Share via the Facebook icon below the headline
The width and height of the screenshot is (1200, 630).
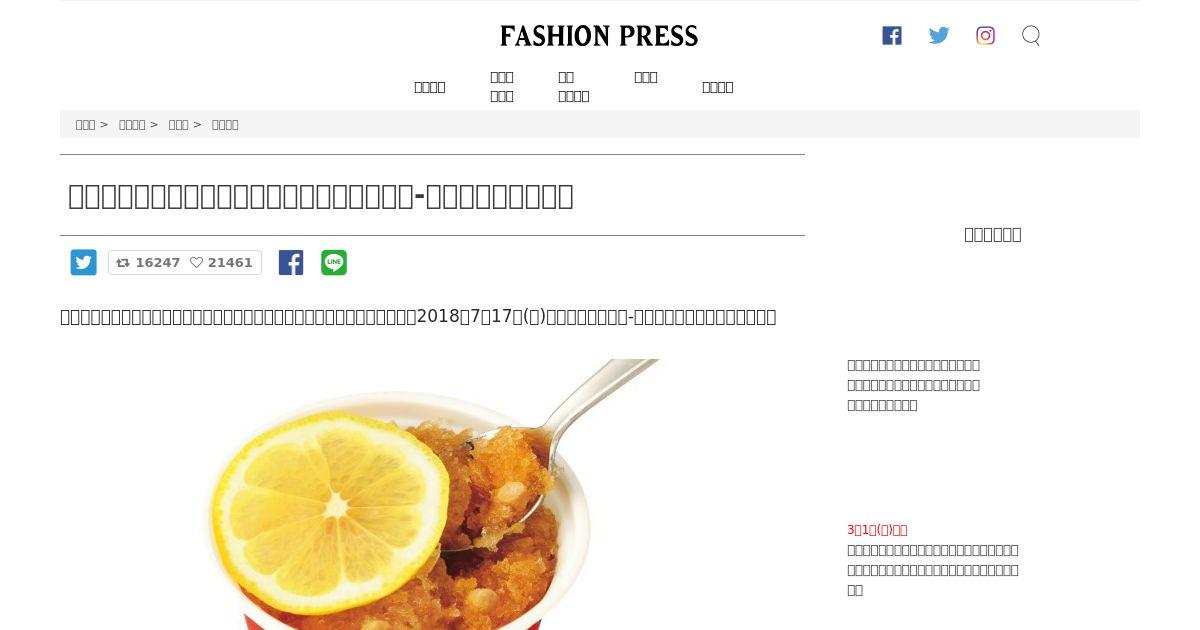coord(291,263)
